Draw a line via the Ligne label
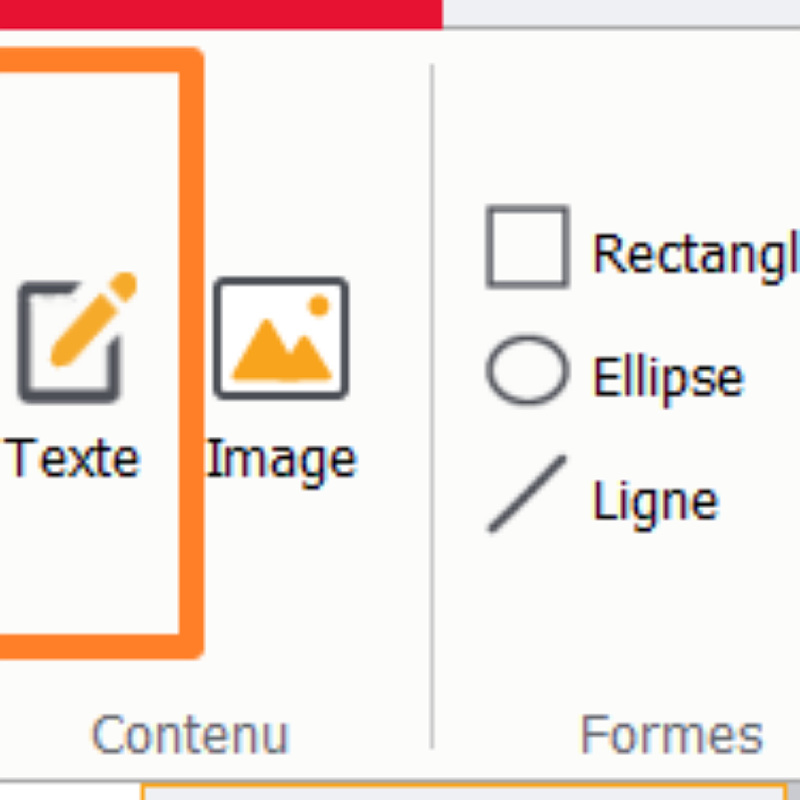 (655, 500)
